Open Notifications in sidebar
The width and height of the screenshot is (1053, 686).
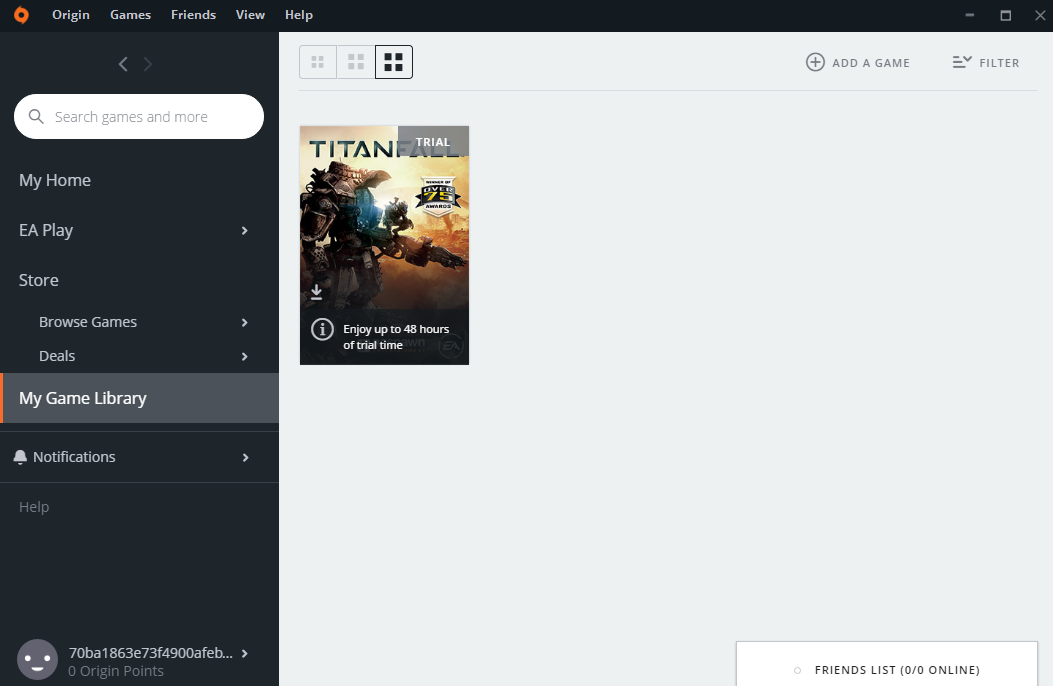tap(74, 457)
